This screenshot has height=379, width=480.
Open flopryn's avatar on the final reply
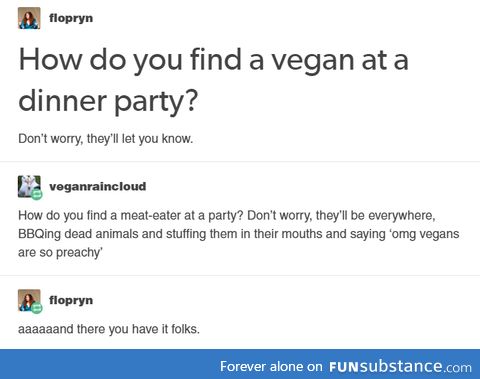point(29,300)
